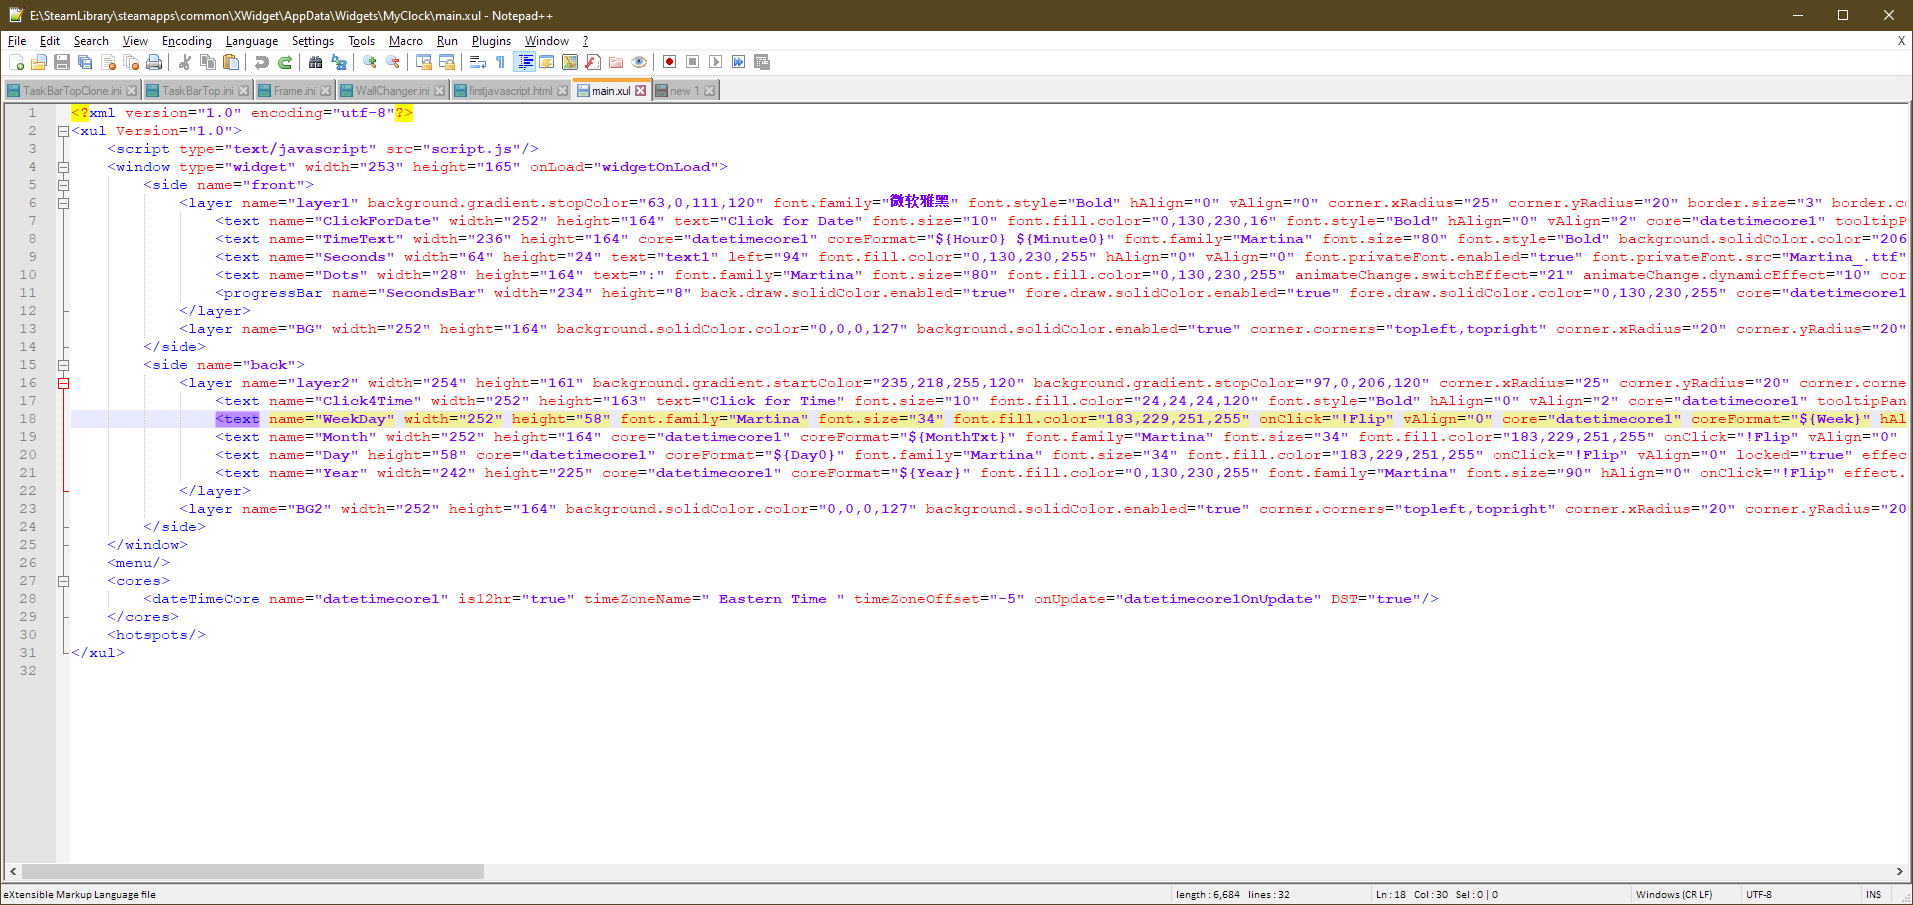
Task: Toggle Show All Characters pilcrow icon
Action: point(501,62)
